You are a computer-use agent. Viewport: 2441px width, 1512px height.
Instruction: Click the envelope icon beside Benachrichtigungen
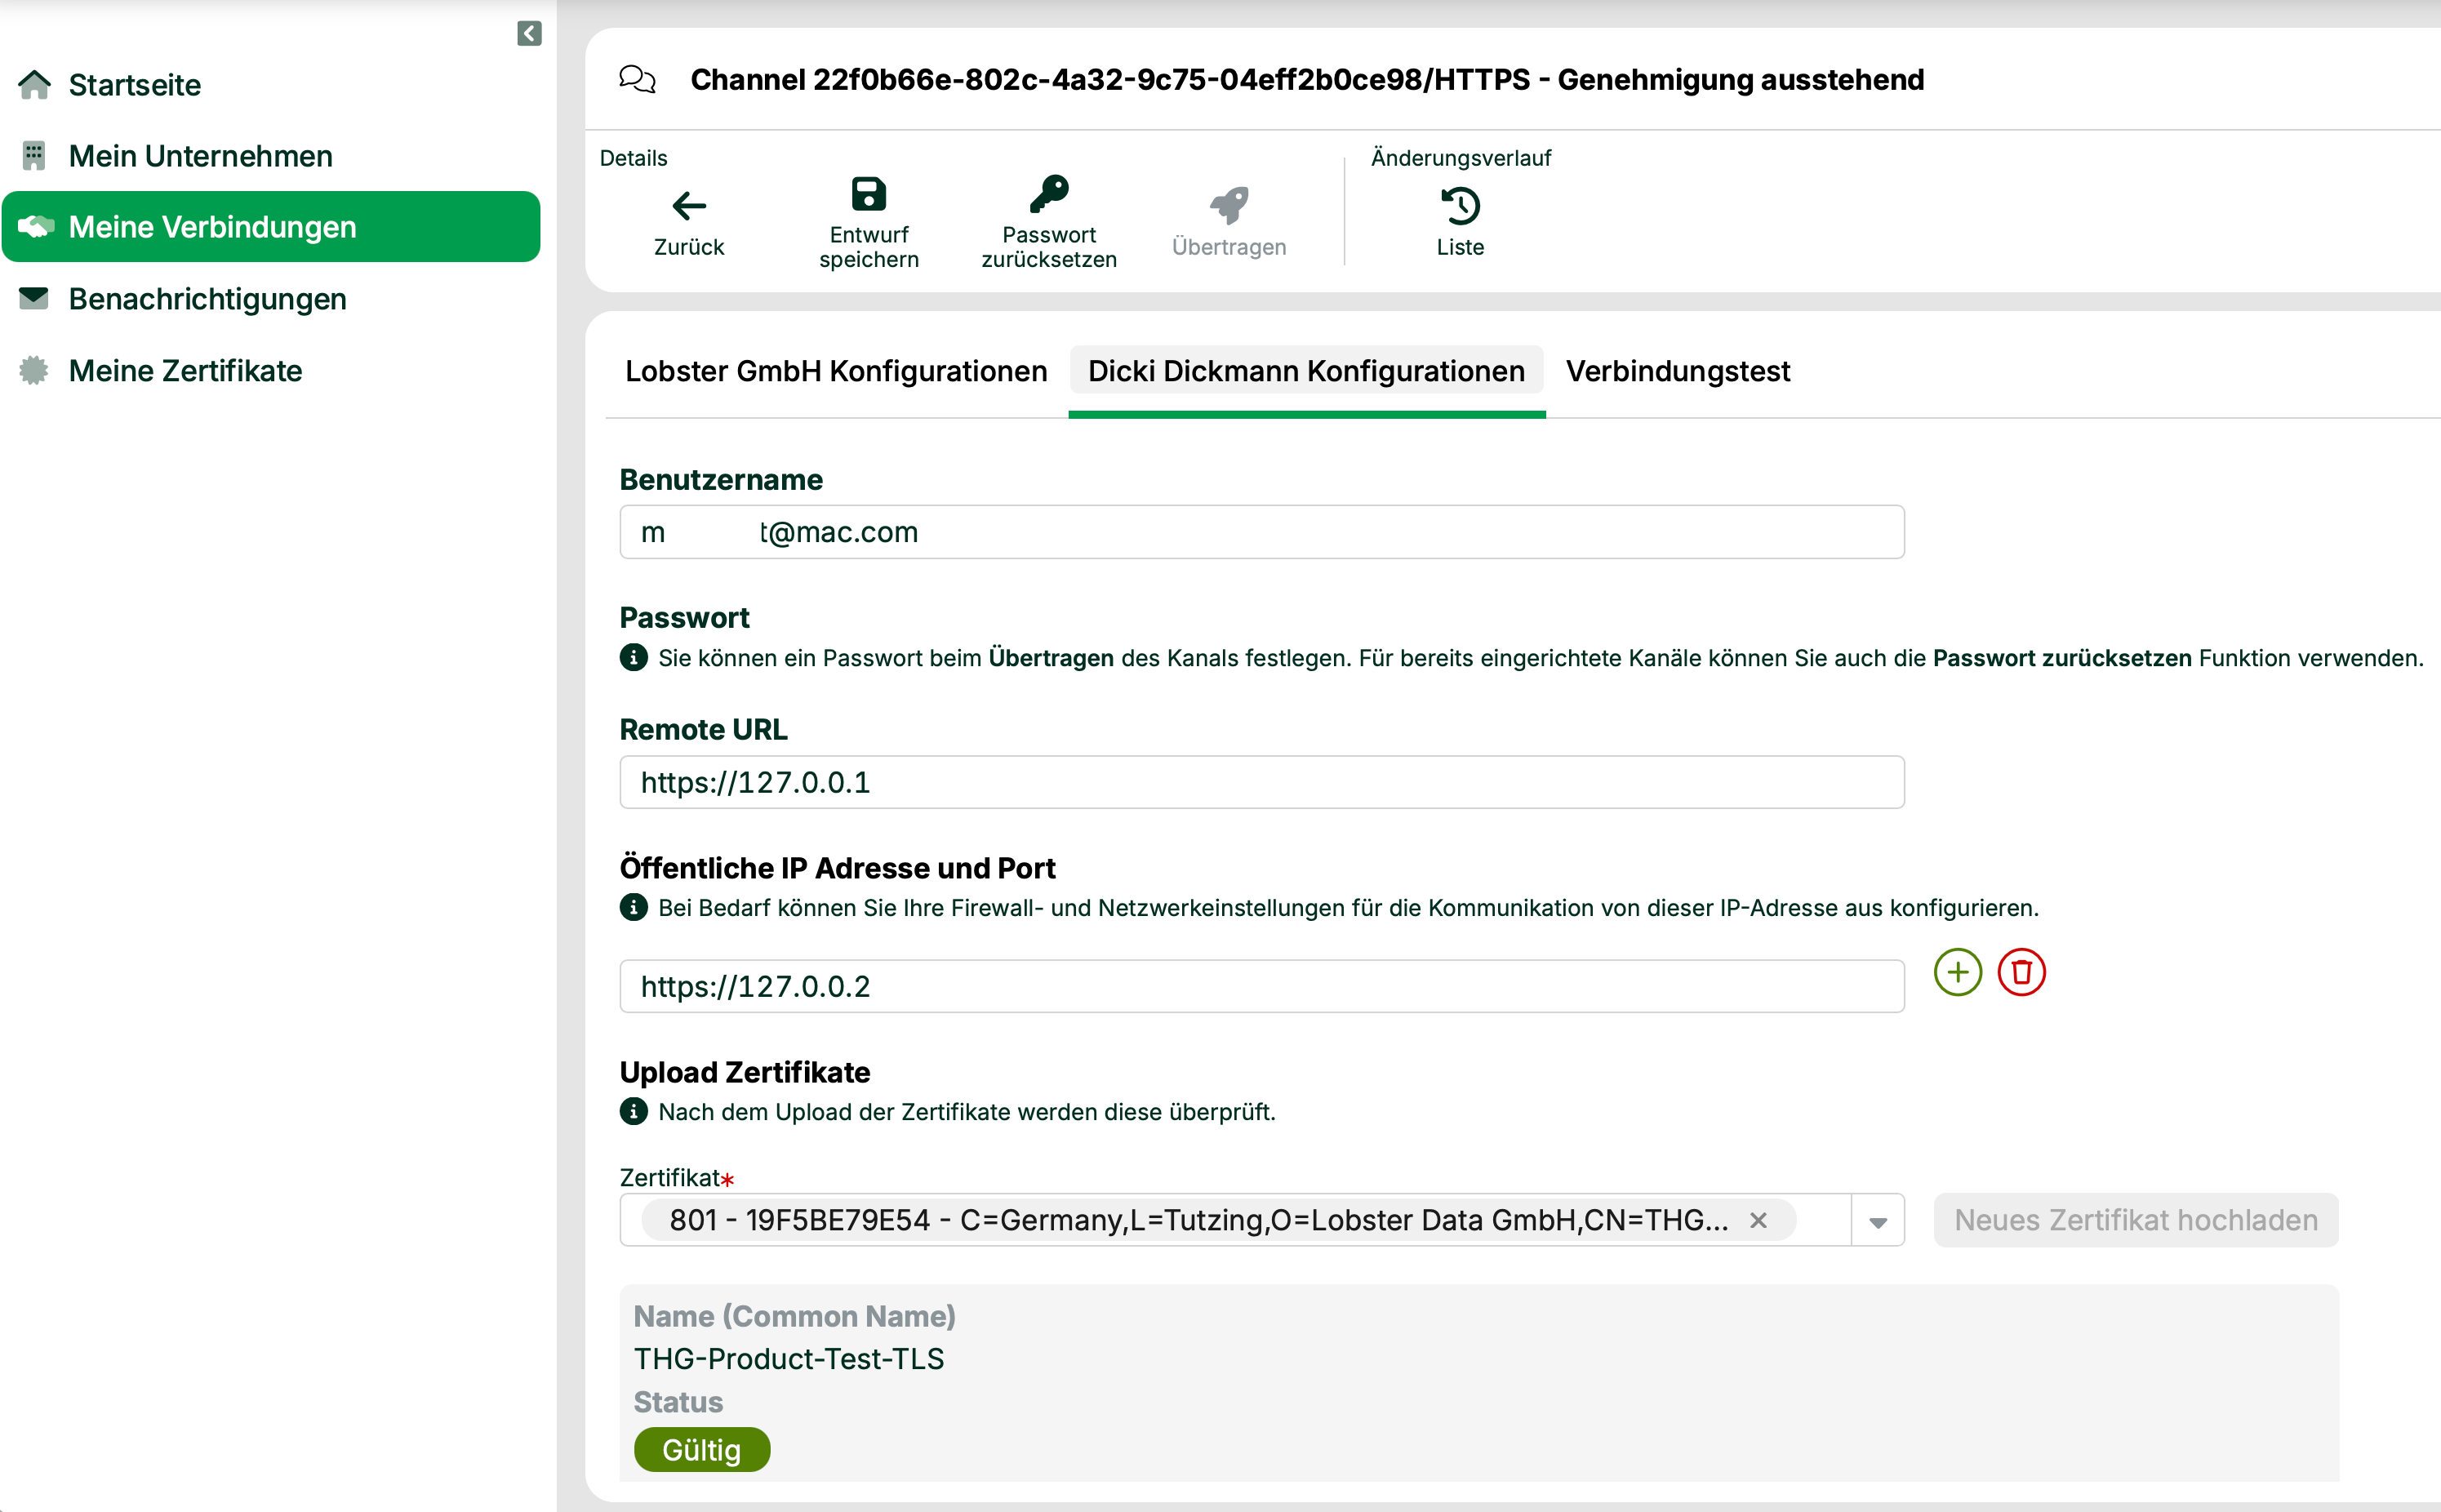point(34,298)
